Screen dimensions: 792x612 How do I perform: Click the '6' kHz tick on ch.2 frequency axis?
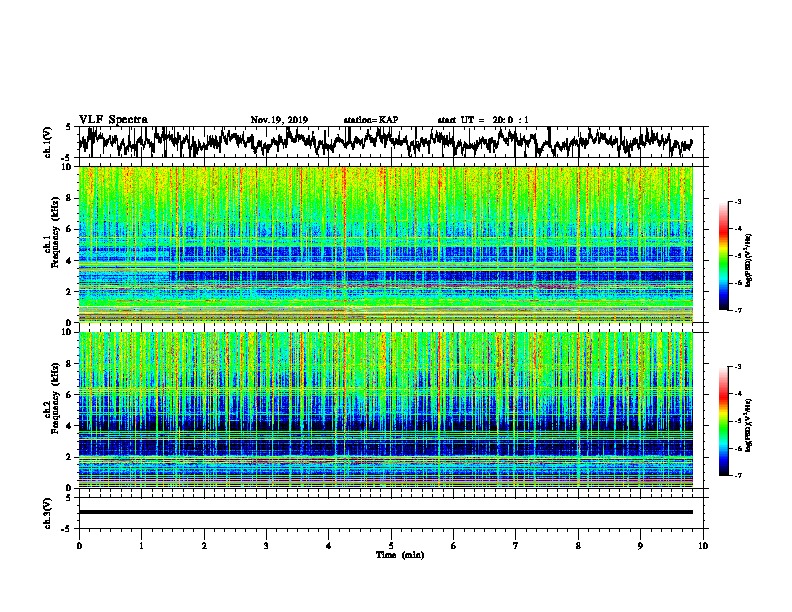[71, 395]
